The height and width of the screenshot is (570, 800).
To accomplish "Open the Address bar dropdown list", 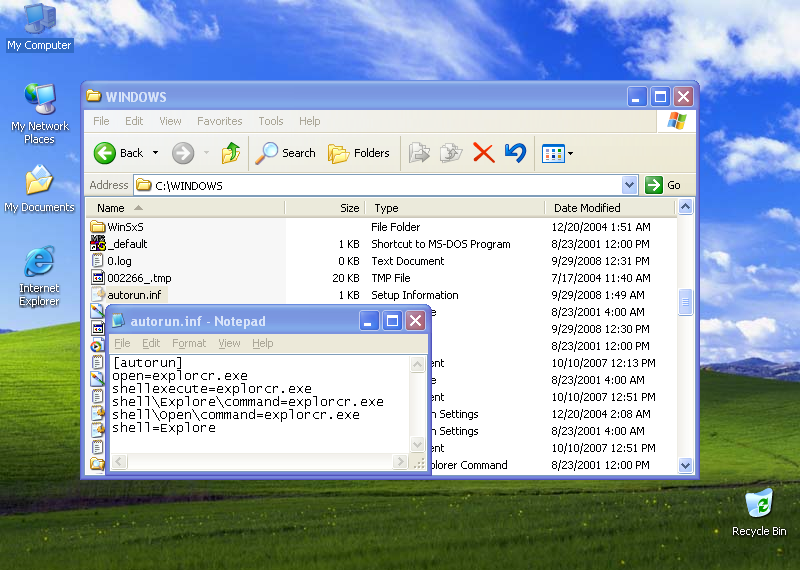I will [x=630, y=185].
